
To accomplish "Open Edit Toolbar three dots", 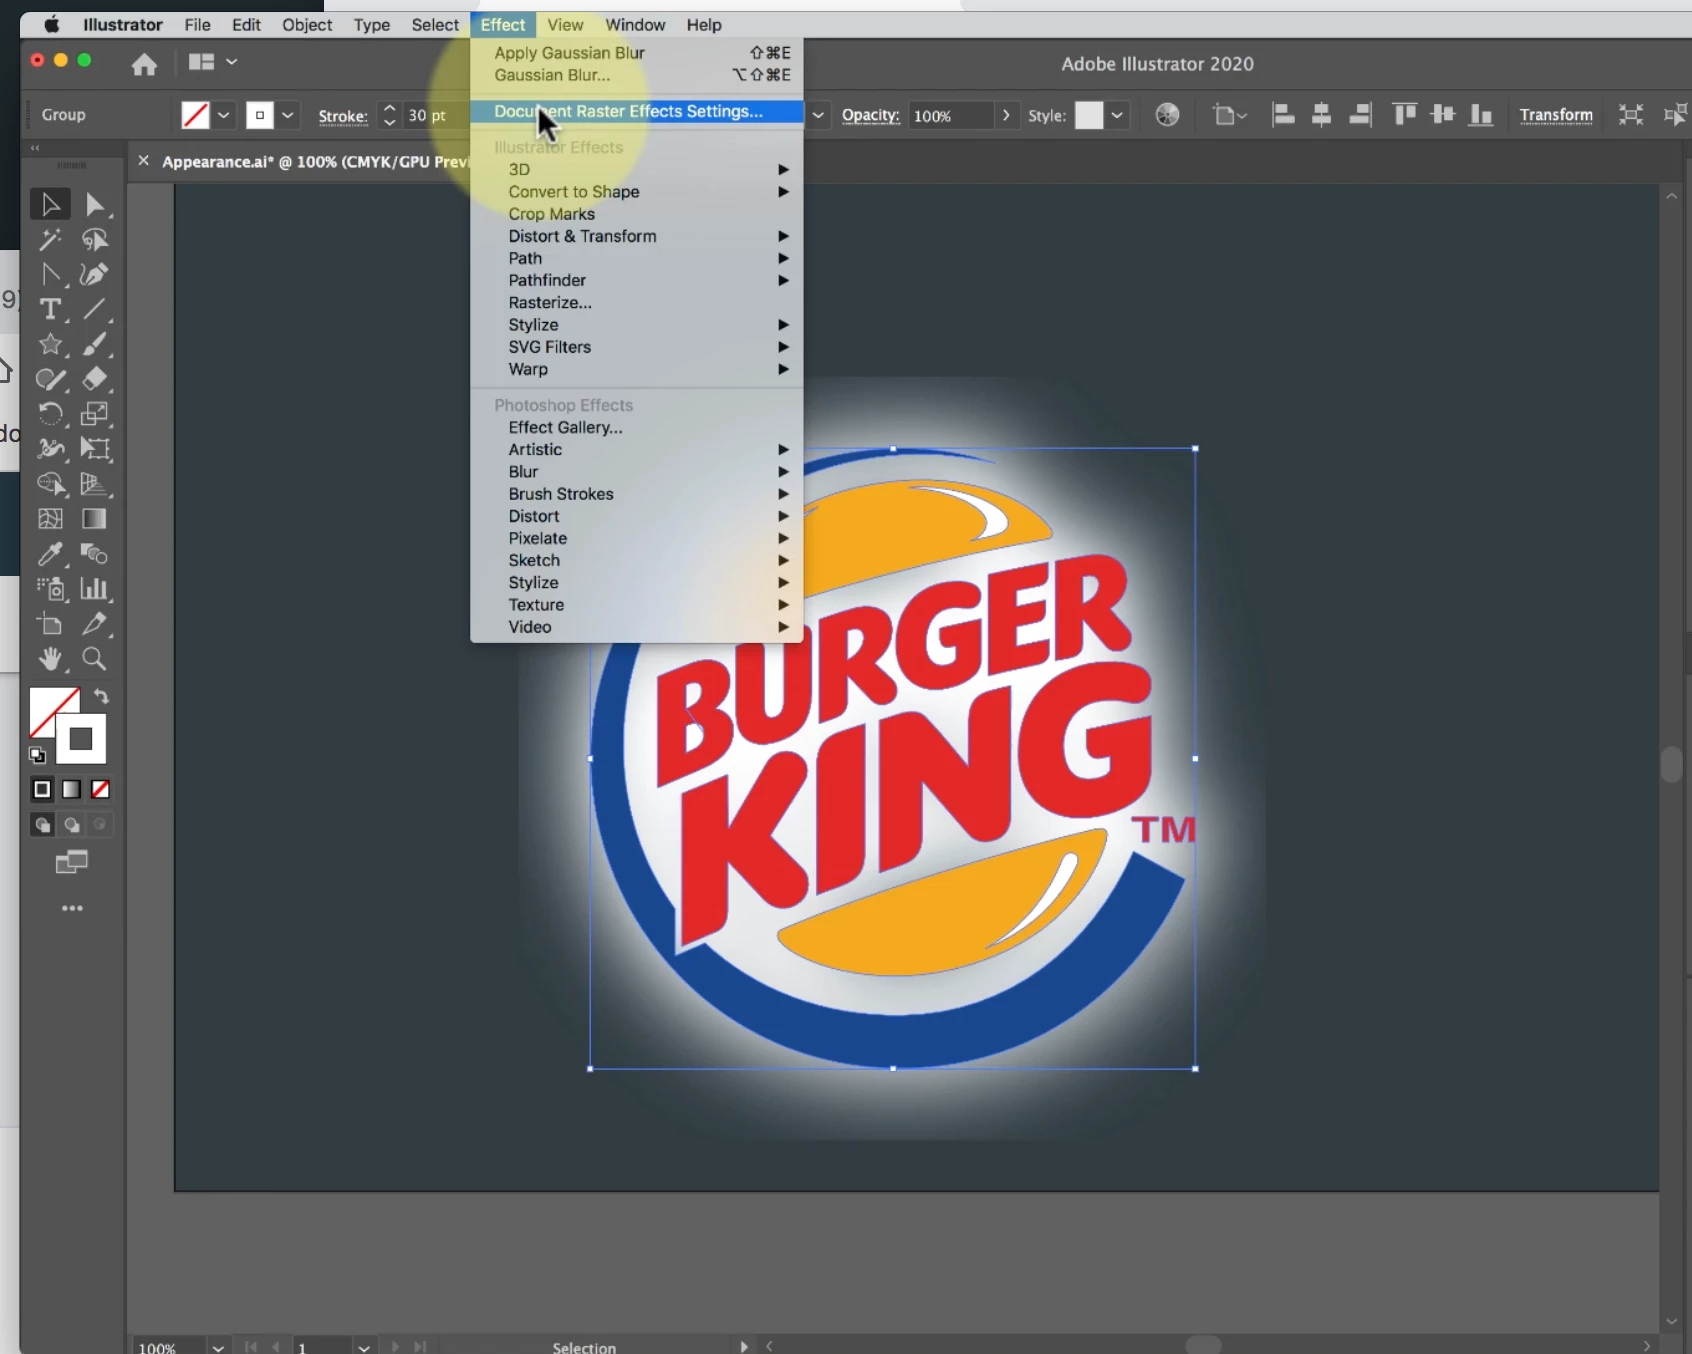I will coord(72,908).
